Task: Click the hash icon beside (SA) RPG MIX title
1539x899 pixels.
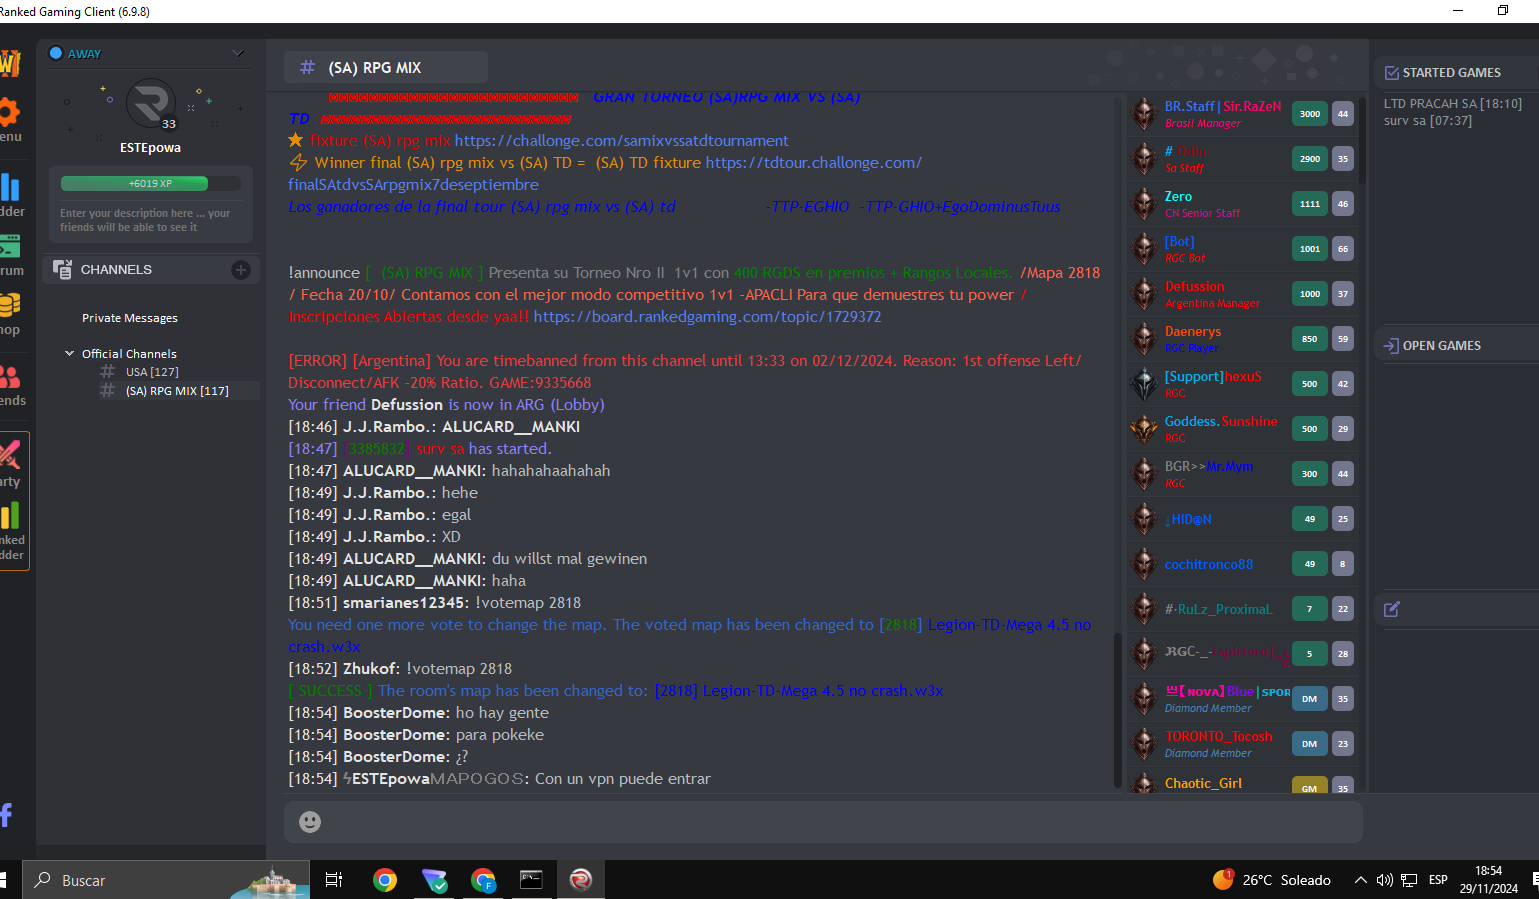Action: pyautogui.click(x=307, y=67)
